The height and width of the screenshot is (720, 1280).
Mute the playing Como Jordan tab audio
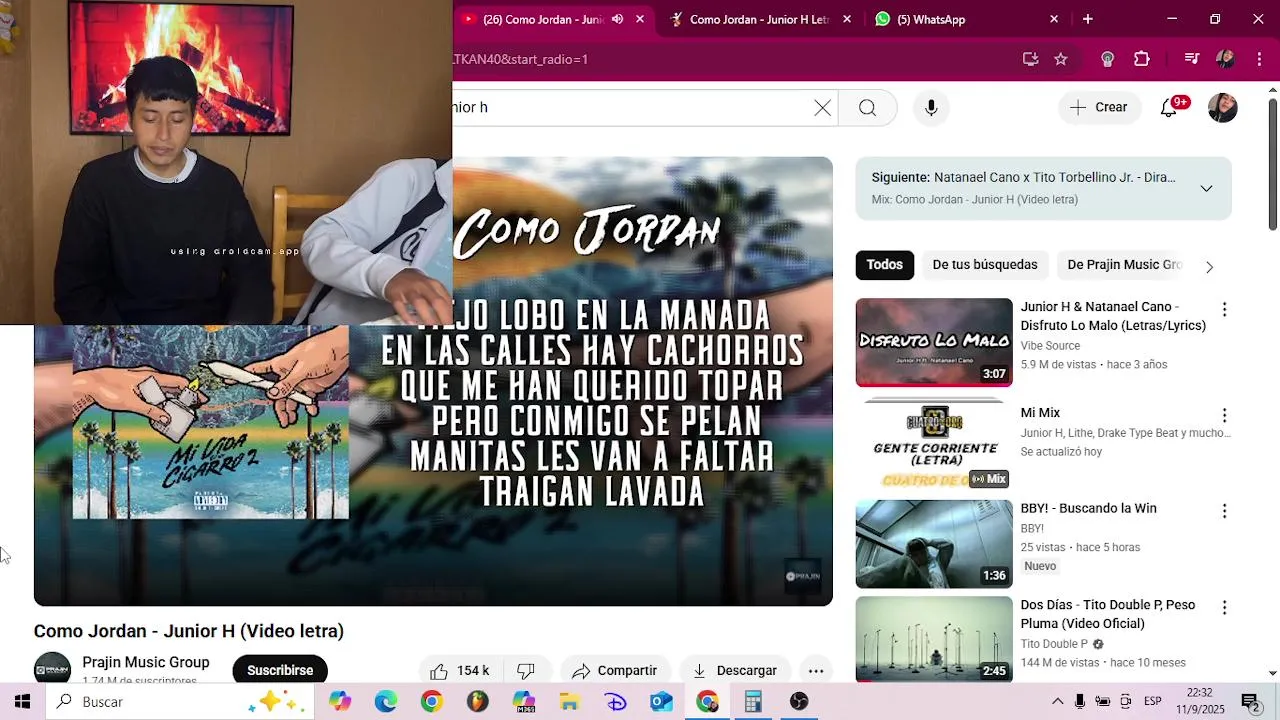(x=617, y=19)
